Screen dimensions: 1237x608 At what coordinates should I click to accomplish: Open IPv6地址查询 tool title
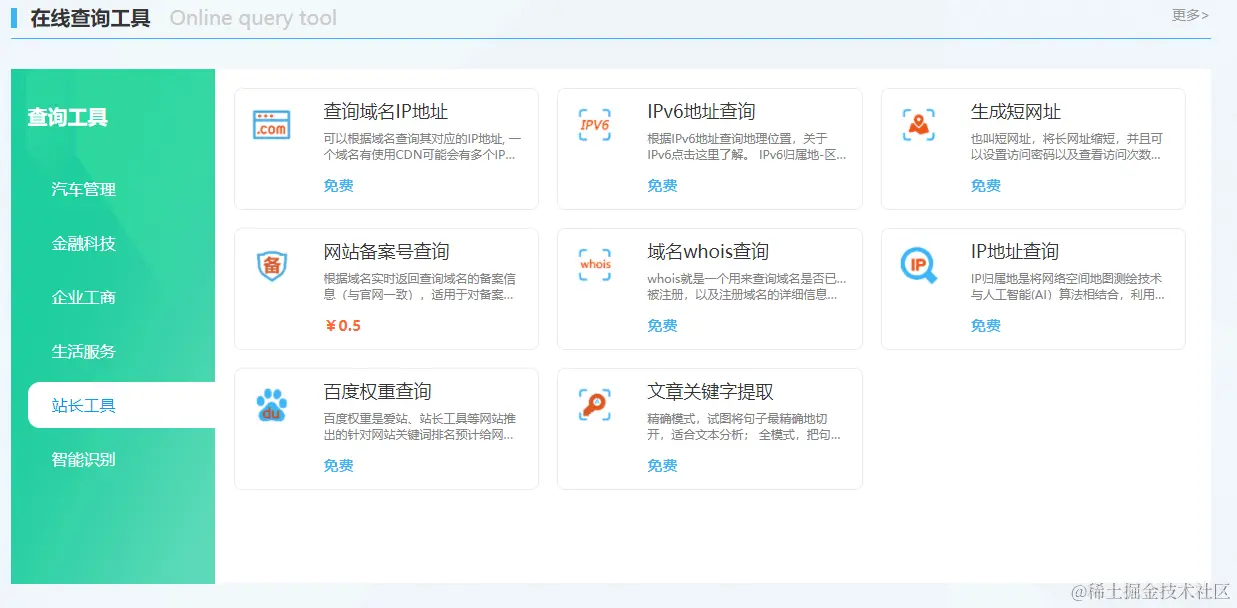coord(701,111)
